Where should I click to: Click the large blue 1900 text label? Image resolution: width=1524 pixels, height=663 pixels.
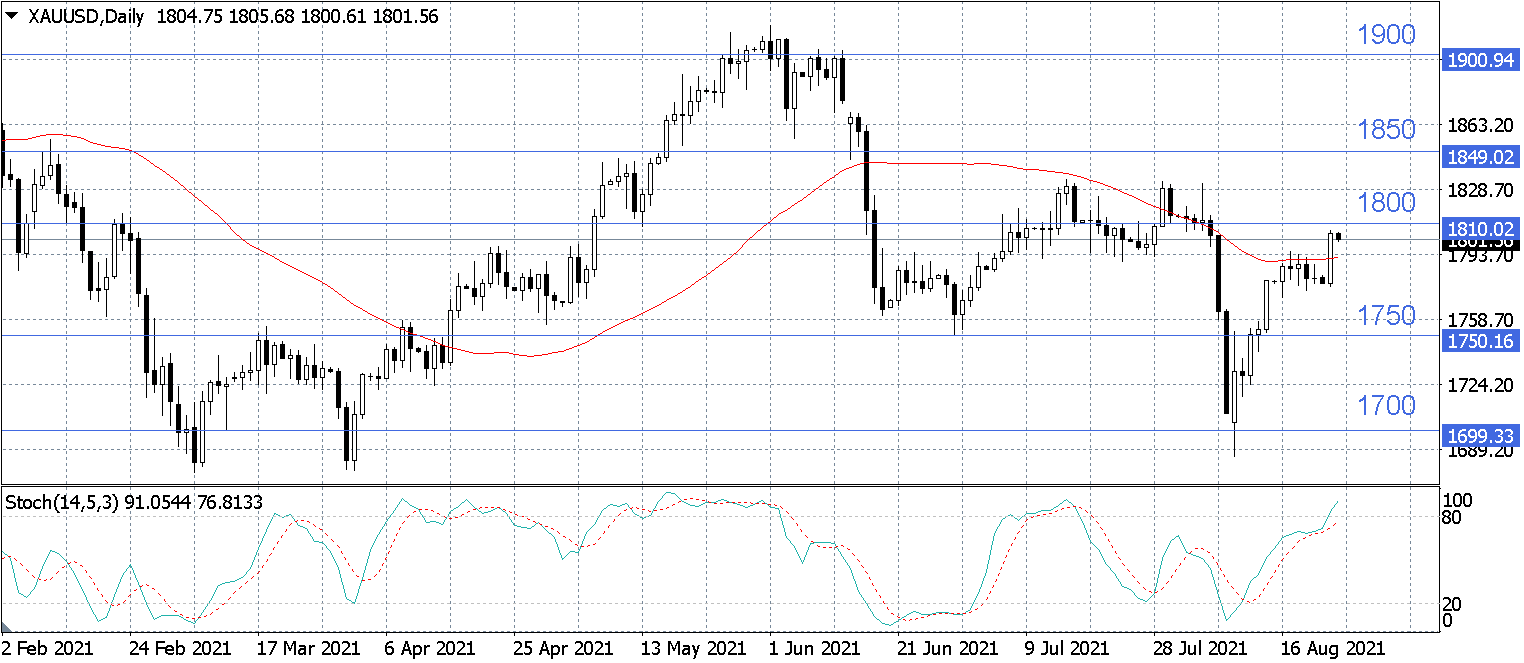click(1386, 36)
